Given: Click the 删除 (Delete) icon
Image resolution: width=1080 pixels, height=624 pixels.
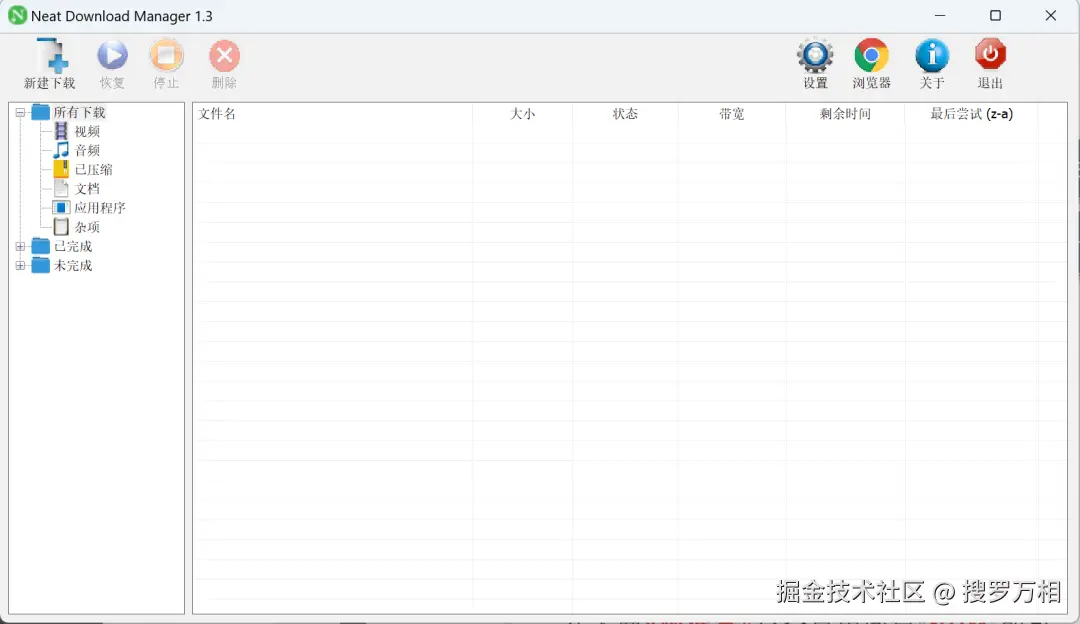Looking at the screenshot, I should click(x=223, y=60).
